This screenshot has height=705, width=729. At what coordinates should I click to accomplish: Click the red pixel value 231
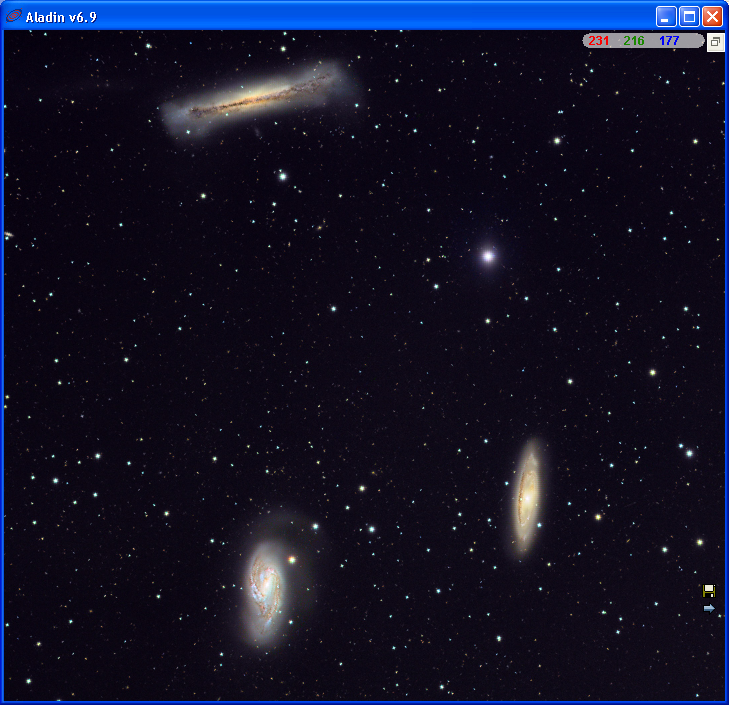[598, 41]
